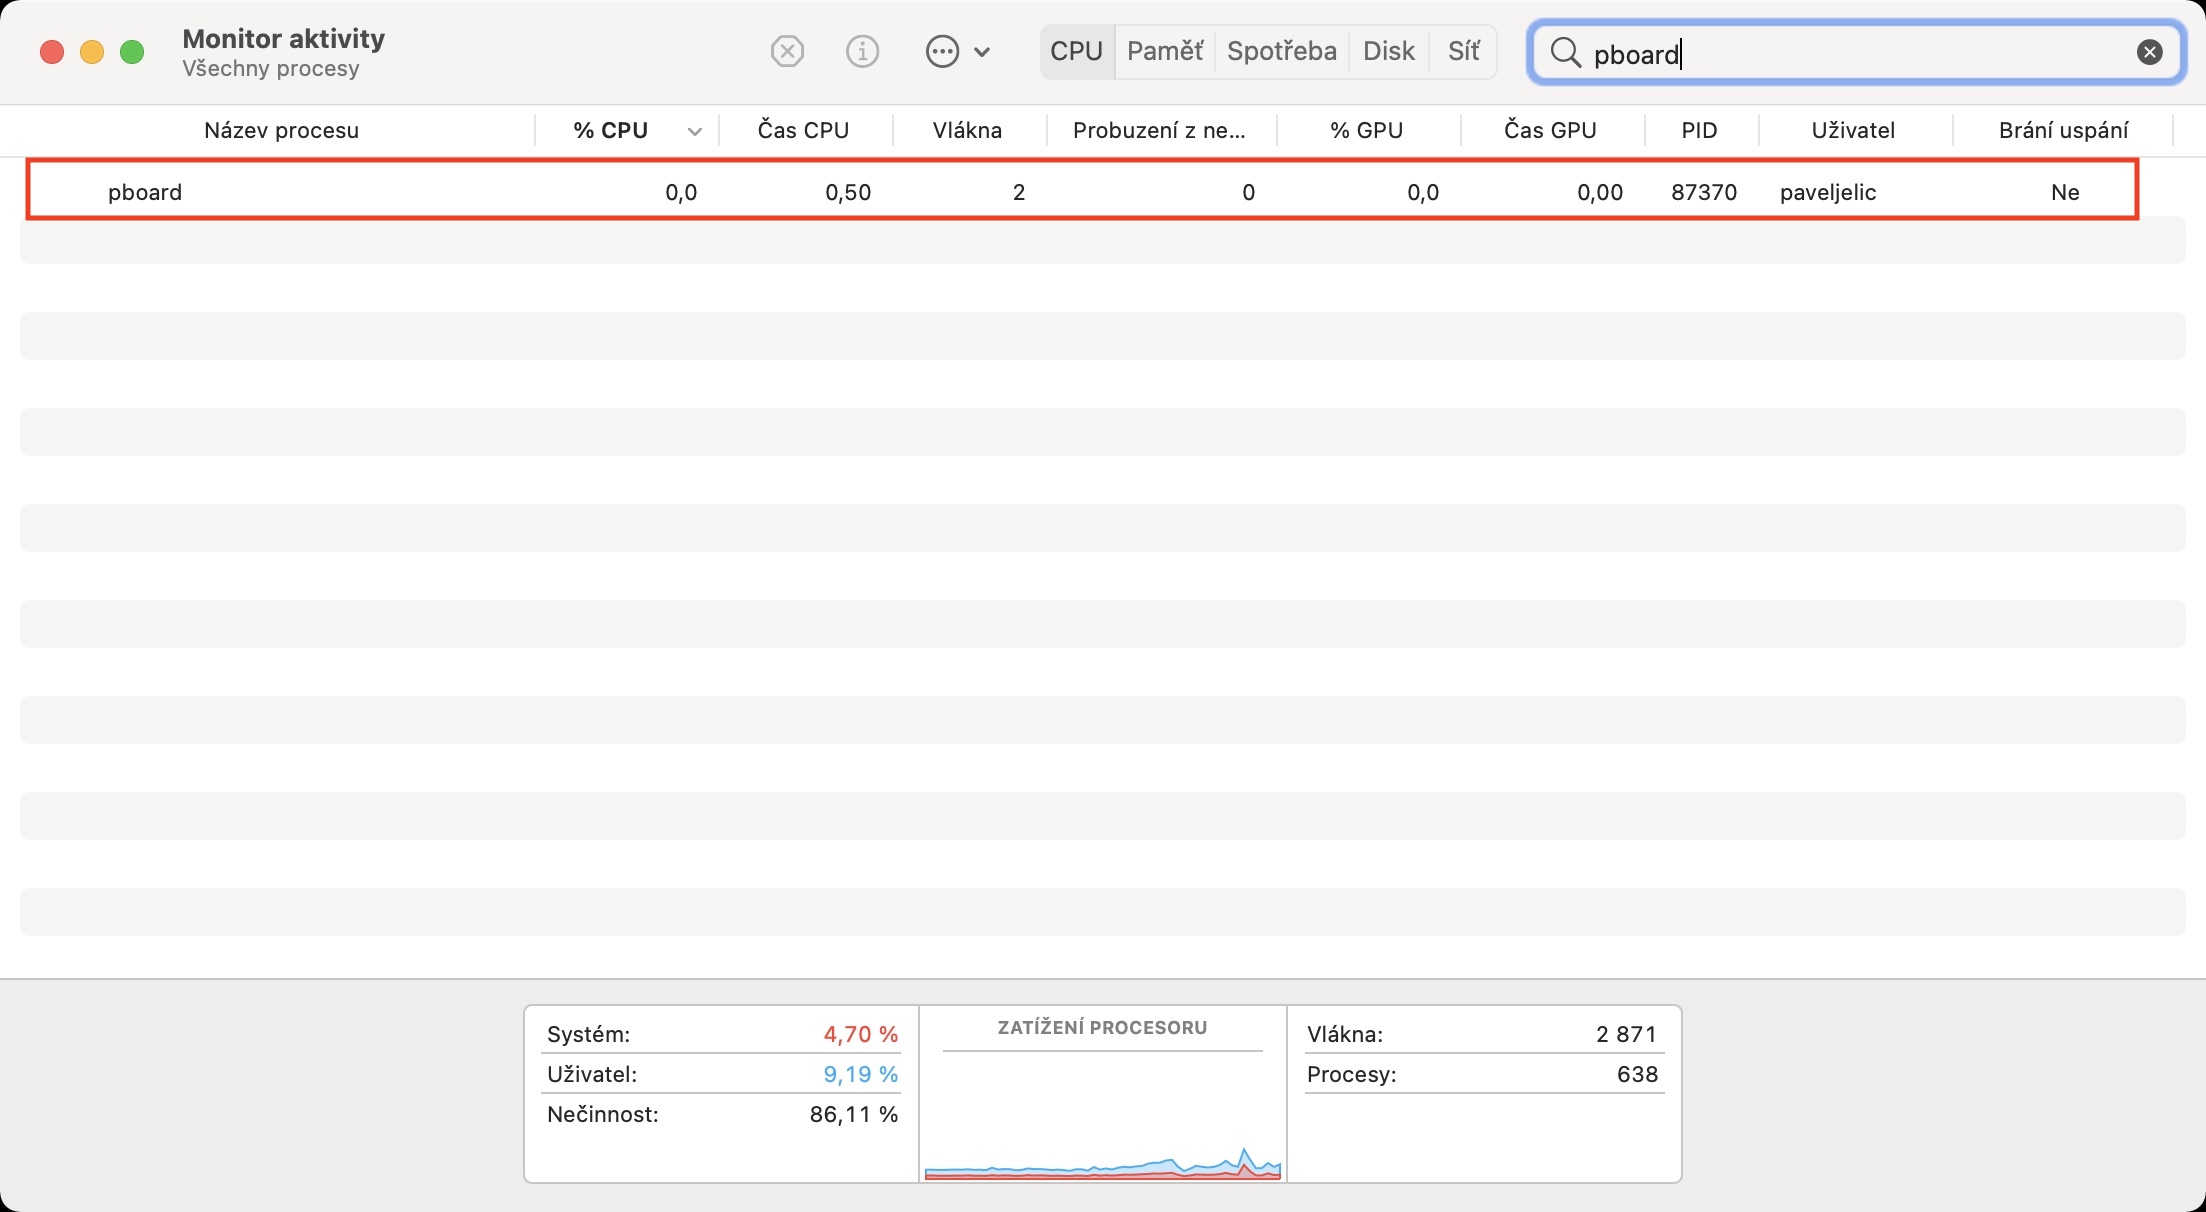Switch to the Paměť tab
This screenshot has height=1212, width=2206.
[1164, 51]
